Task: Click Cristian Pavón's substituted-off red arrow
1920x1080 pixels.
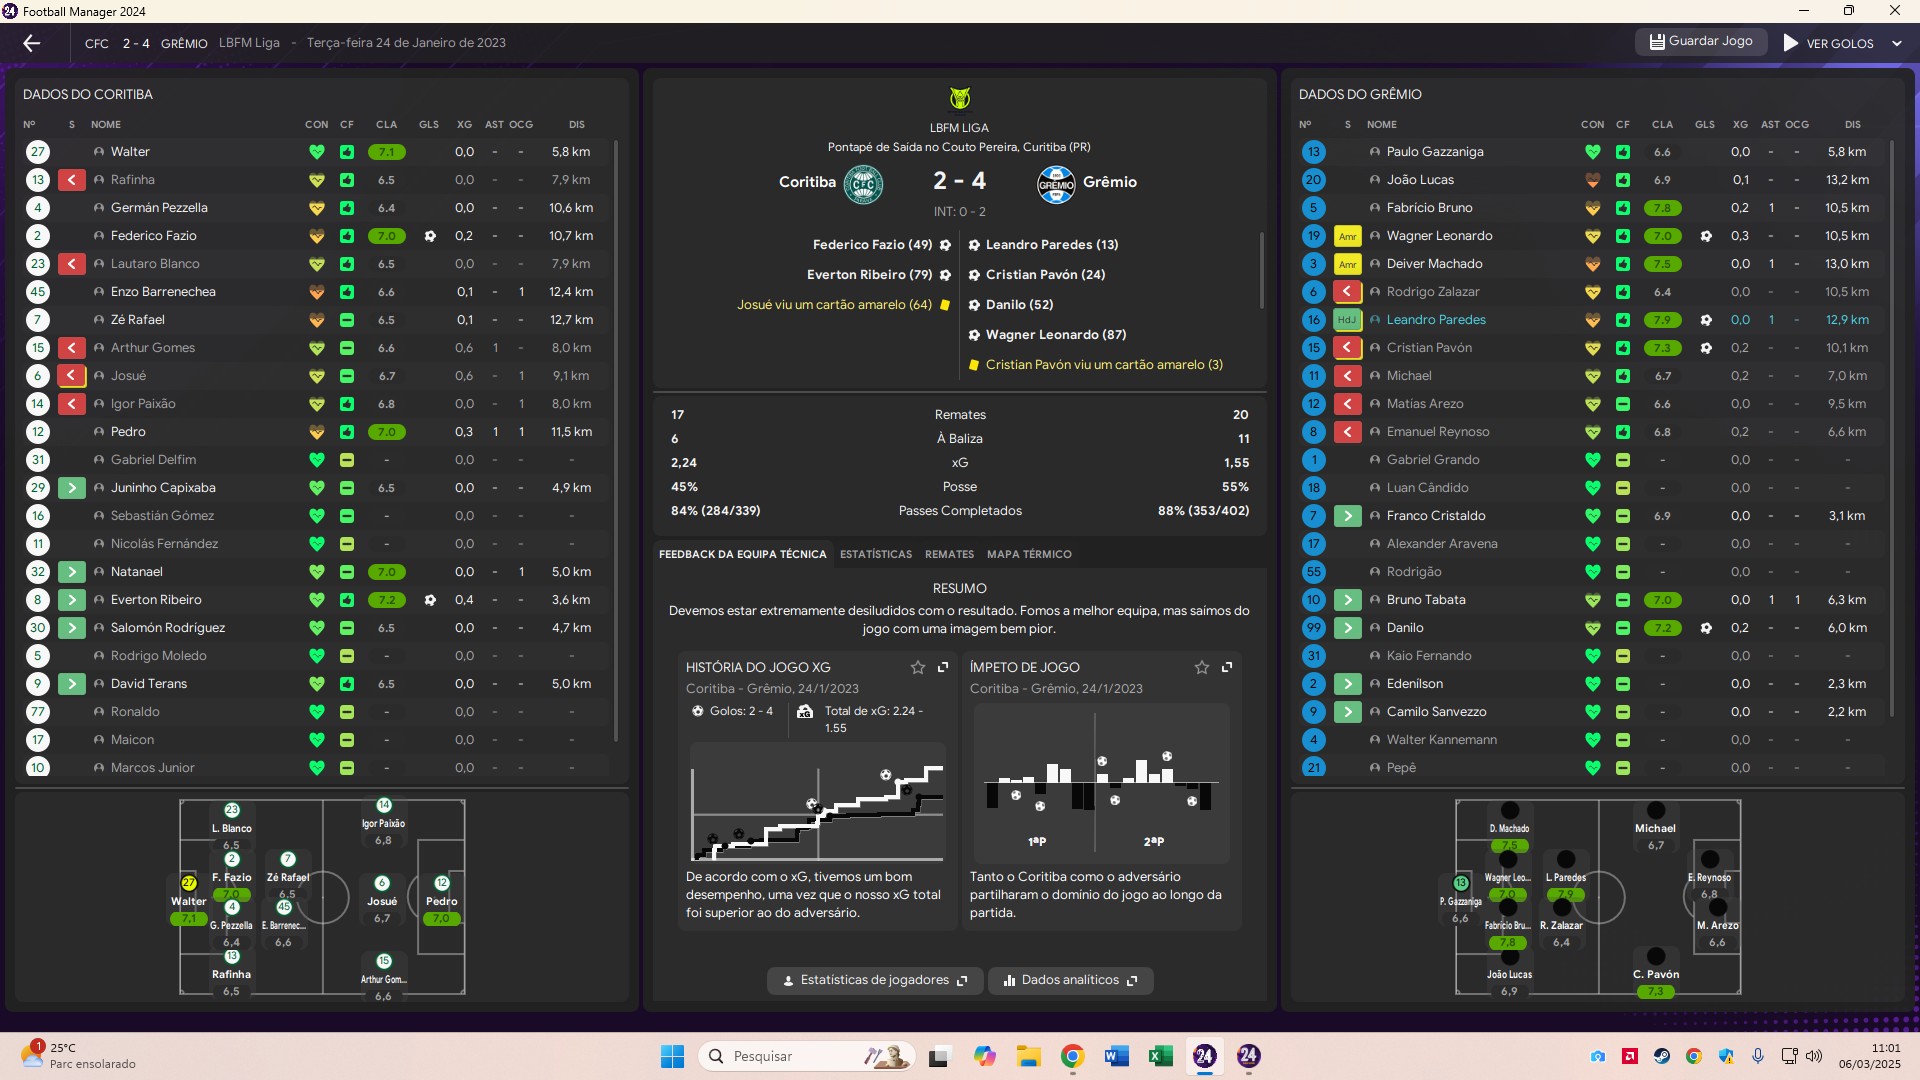Action: click(x=1347, y=348)
